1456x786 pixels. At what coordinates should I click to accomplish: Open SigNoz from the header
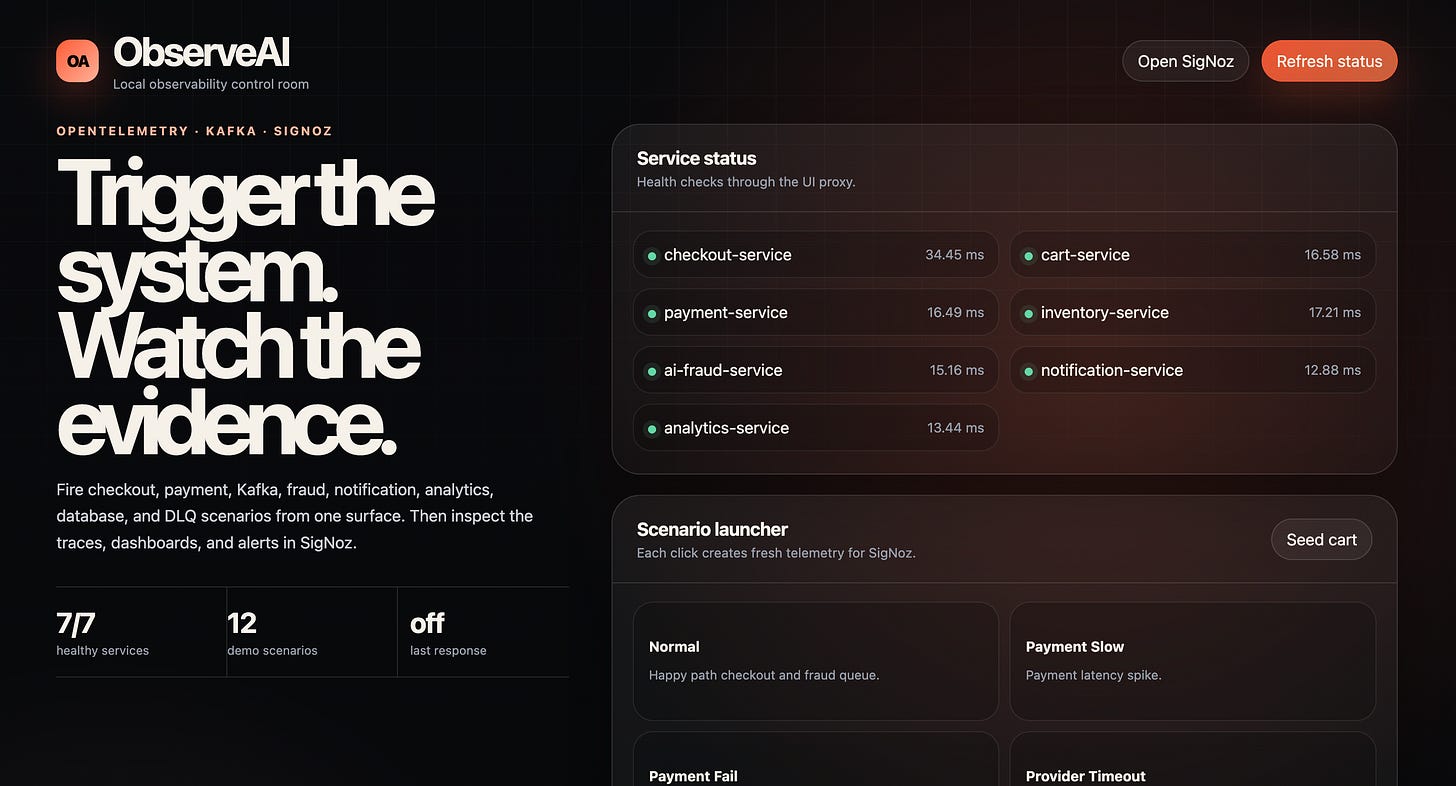[x=1185, y=61]
